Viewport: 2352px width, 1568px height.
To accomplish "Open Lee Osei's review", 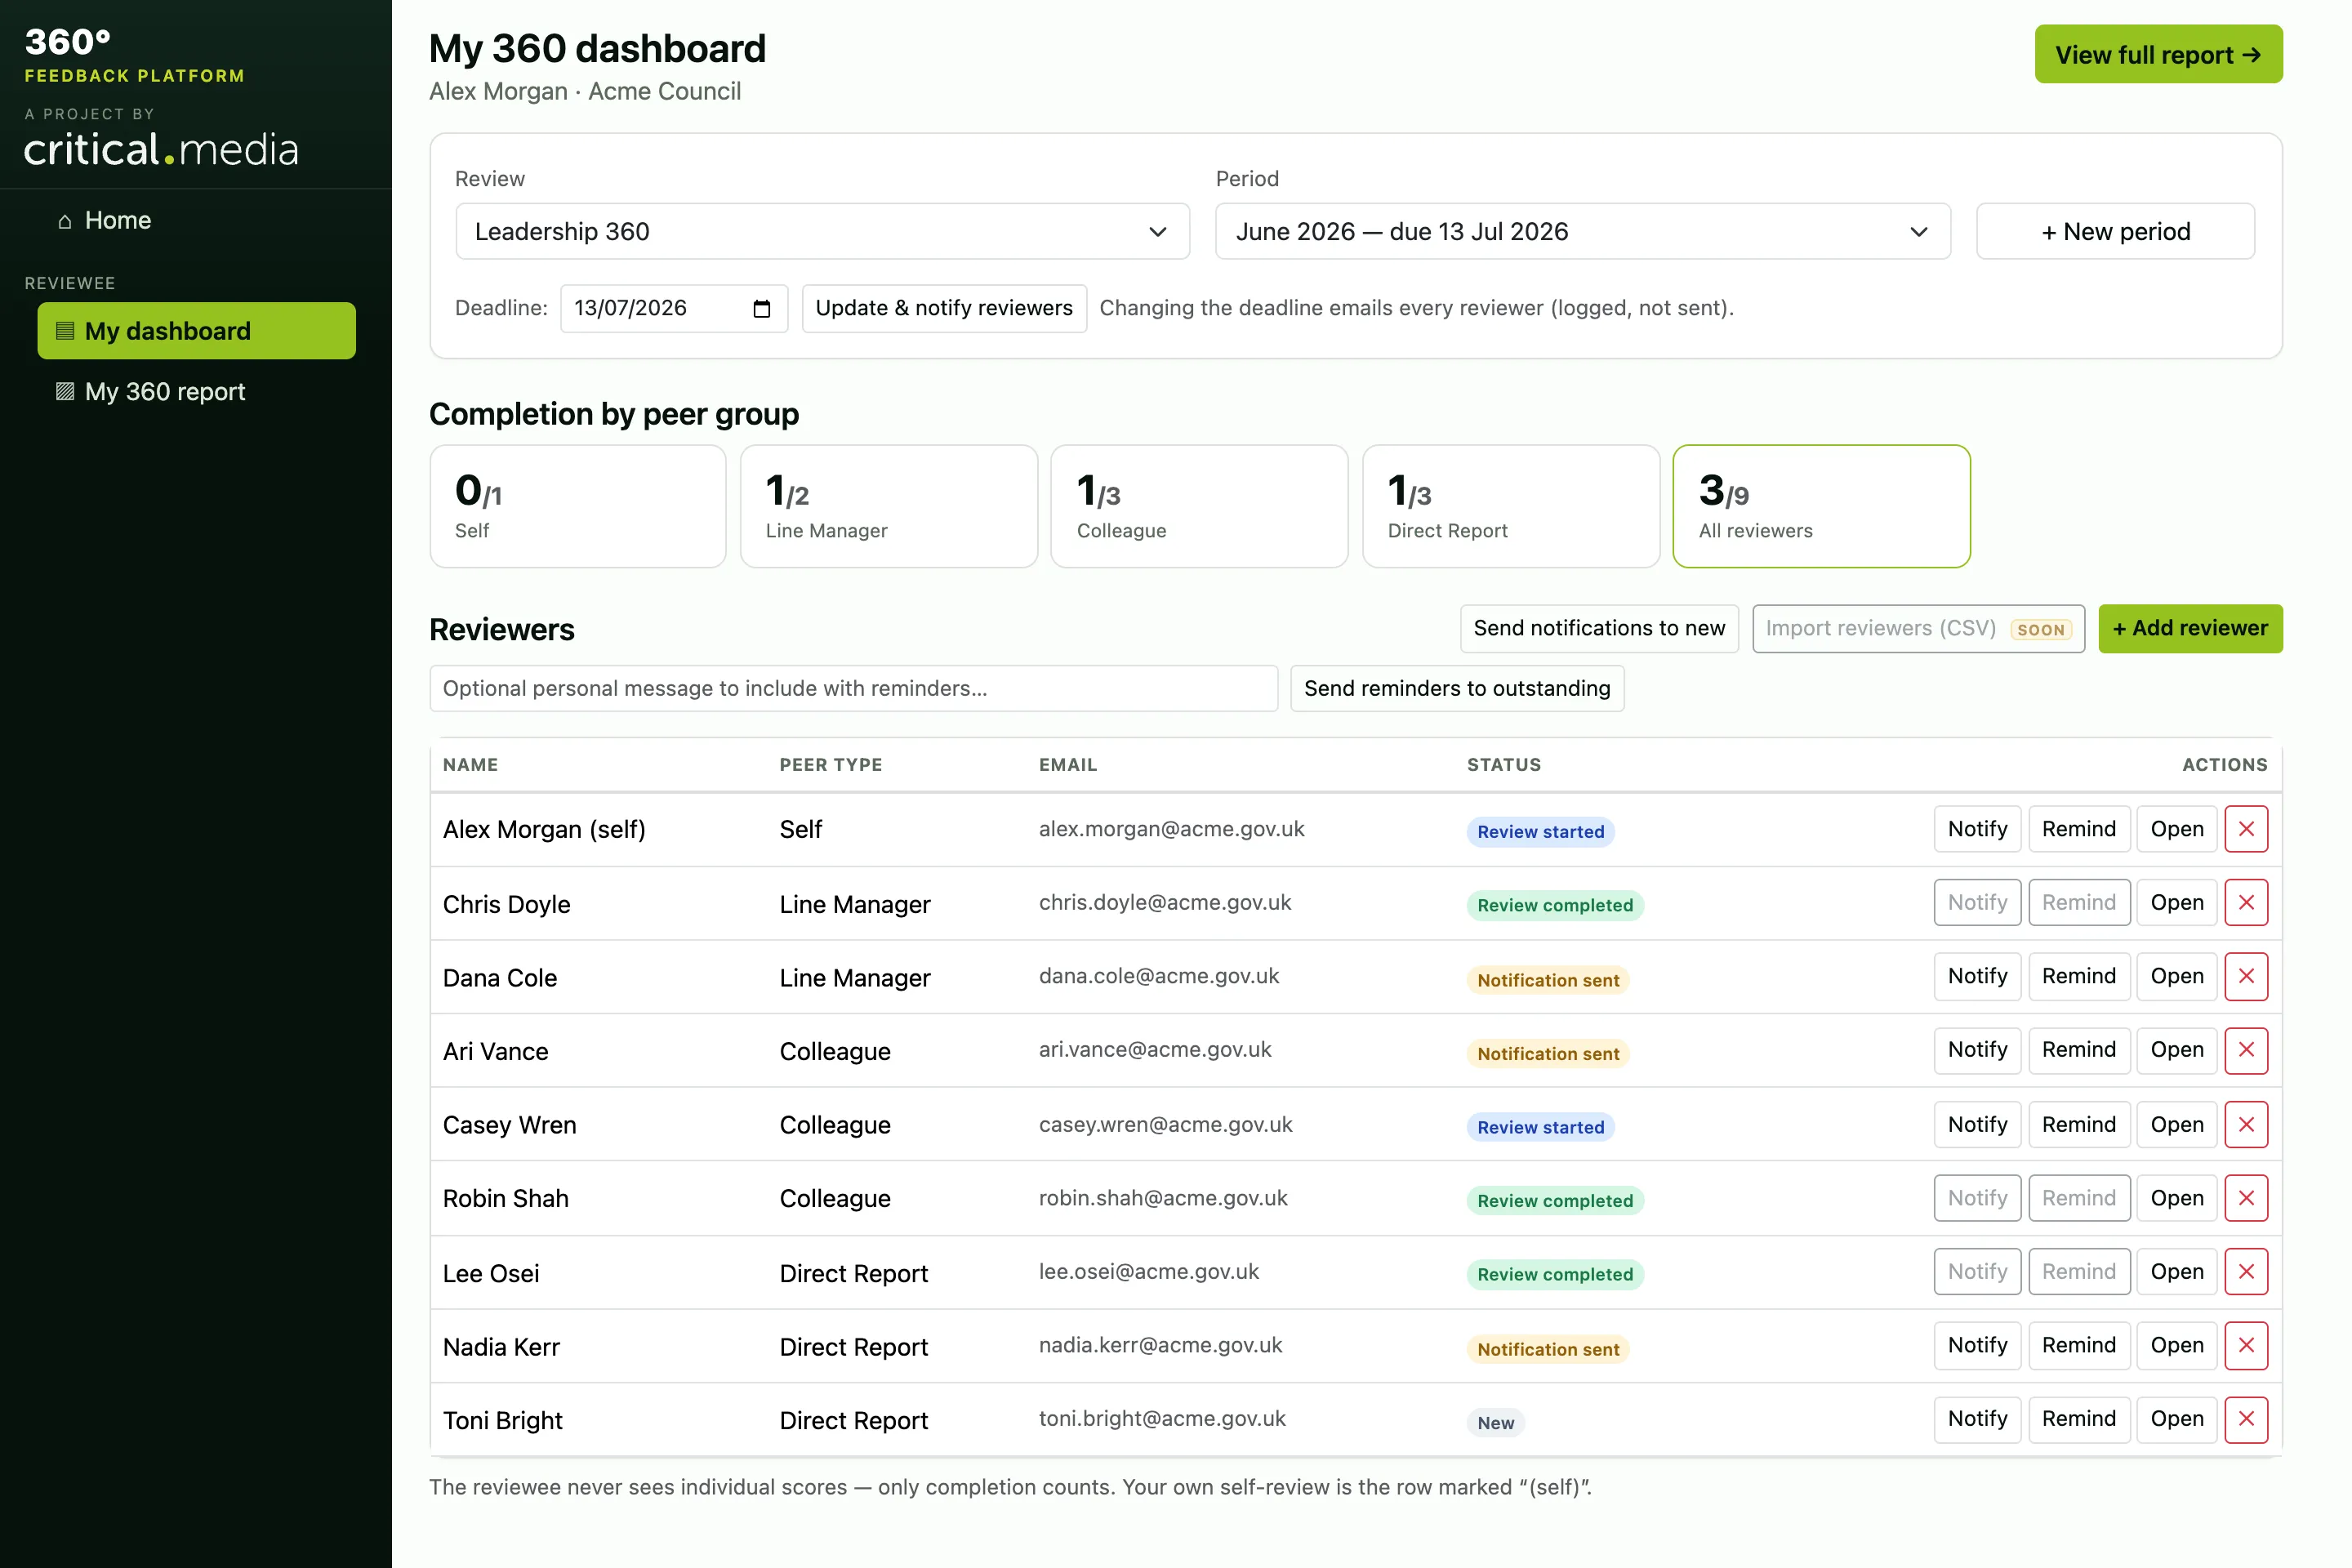I will tap(2177, 1272).
